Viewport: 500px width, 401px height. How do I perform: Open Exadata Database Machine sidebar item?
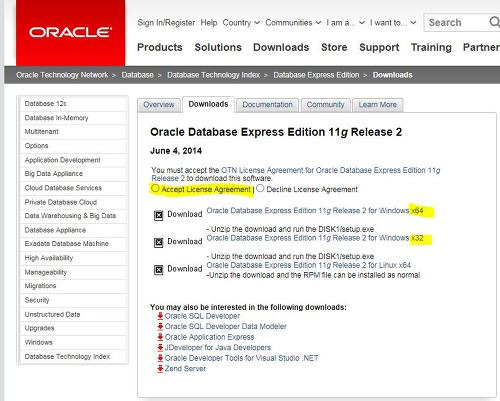pos(74,244)
